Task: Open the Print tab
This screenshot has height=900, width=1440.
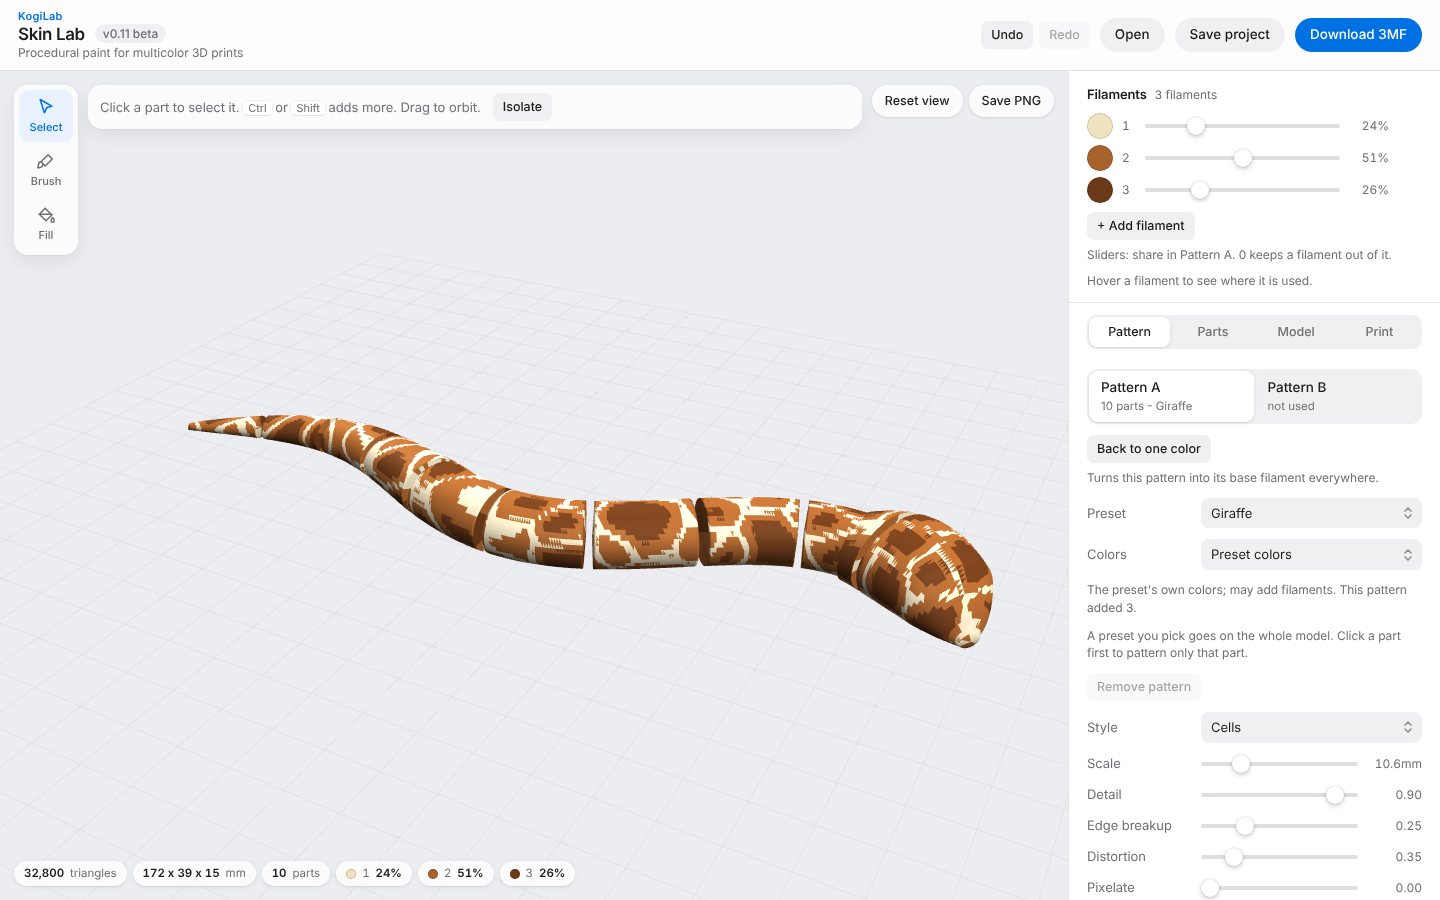Action: pos(1379,332)
